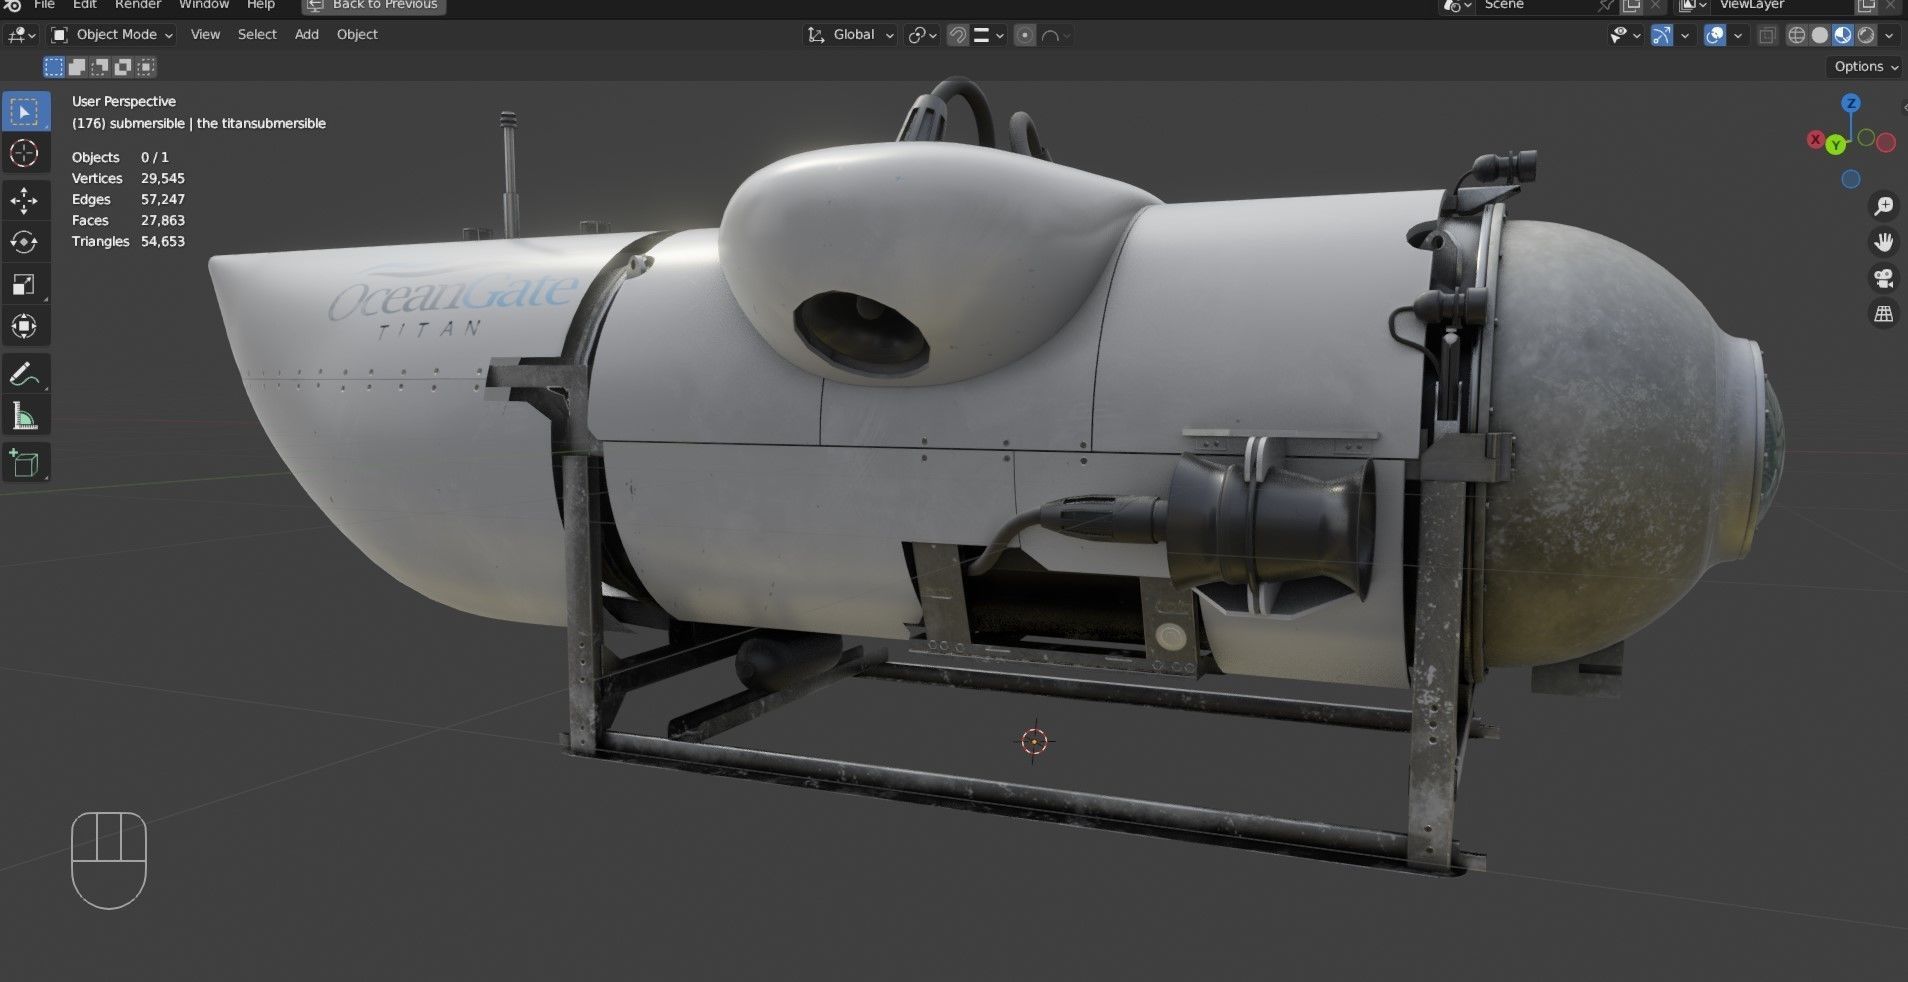This screenshot has height=982, width=1908.
Task: Open the Window menu
Action: click(204, 5)
